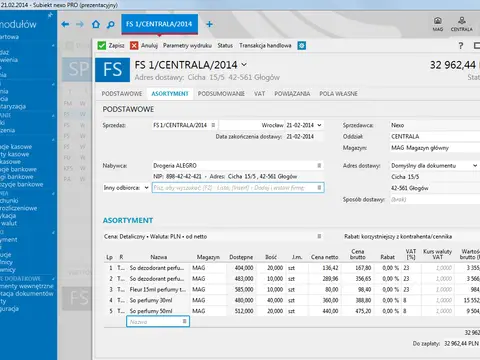Click Cena netto value 136,42
This screenshot has height=360, width=480.
pos(330,268)
